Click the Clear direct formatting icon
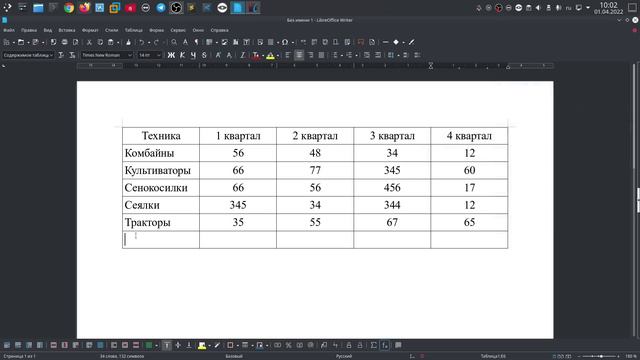 coord(242,55)
